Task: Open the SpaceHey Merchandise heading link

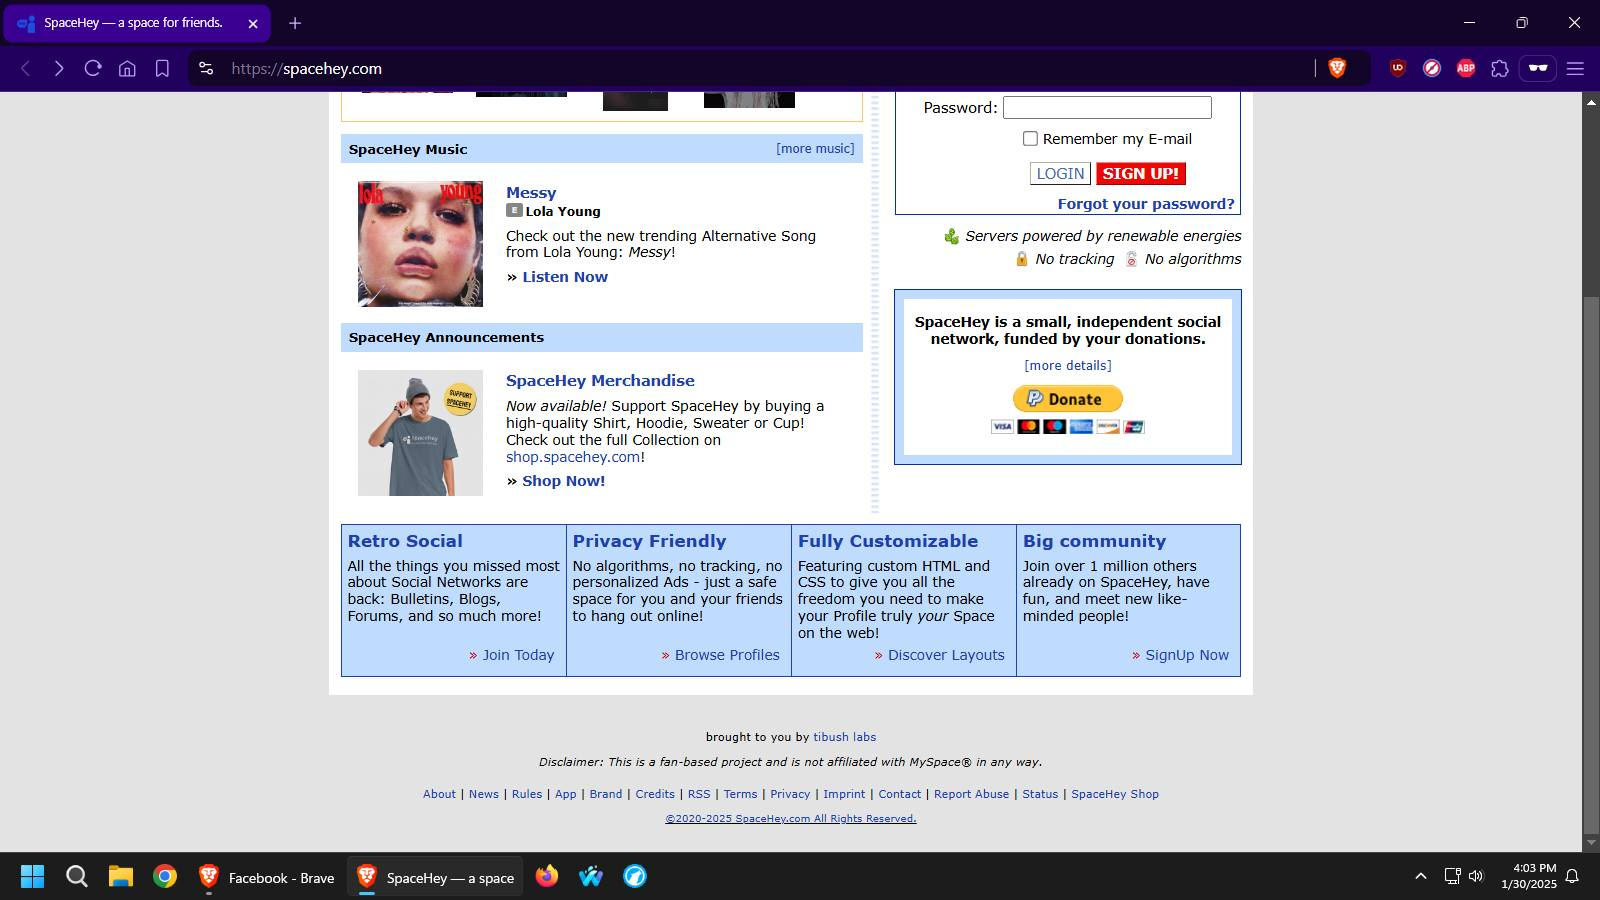Action: pyautogui.click(x=600, y=381)
